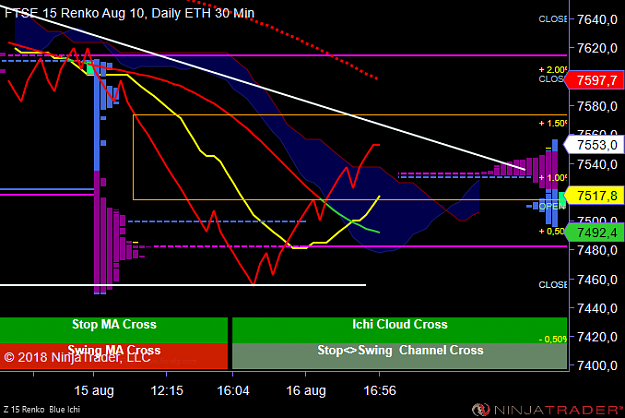The width and height of the screenshot is (625, 418).
Task: Click the 7620,0 price axis label
Action: point(597,48)
